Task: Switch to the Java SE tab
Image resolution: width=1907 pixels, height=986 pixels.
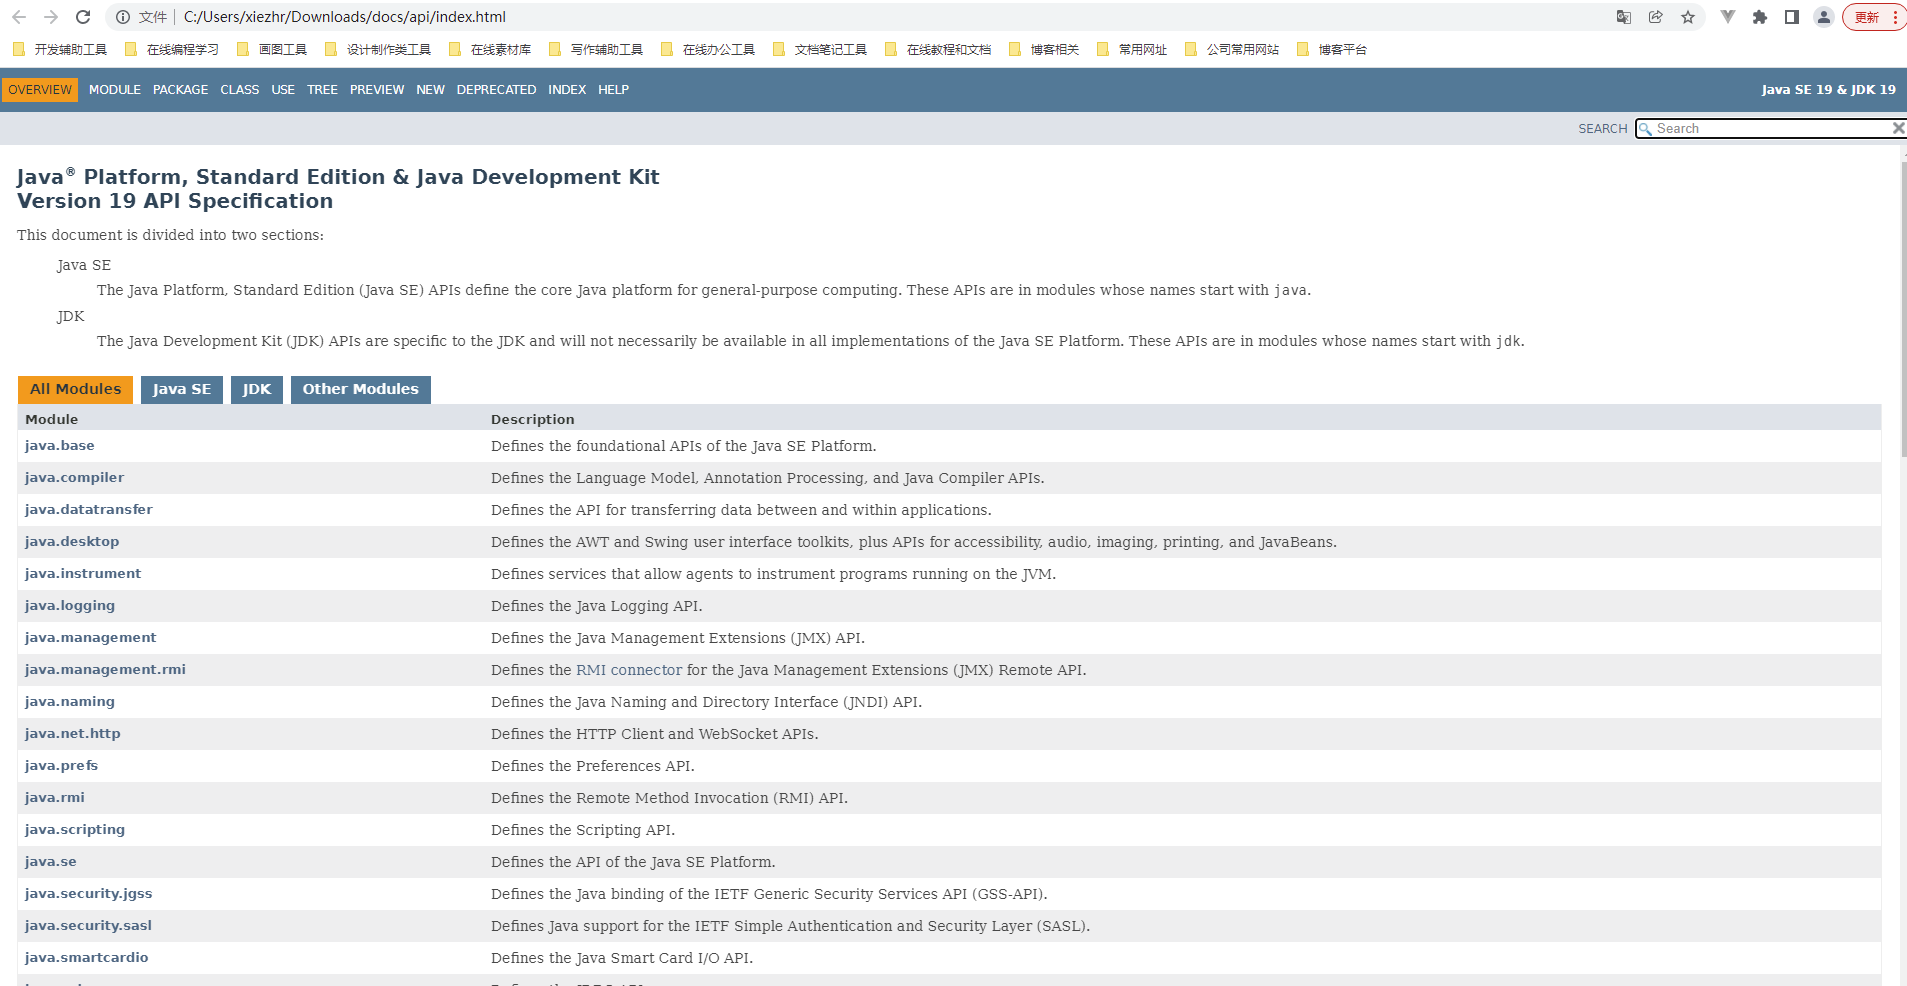Action: click(x=182, y=390)
